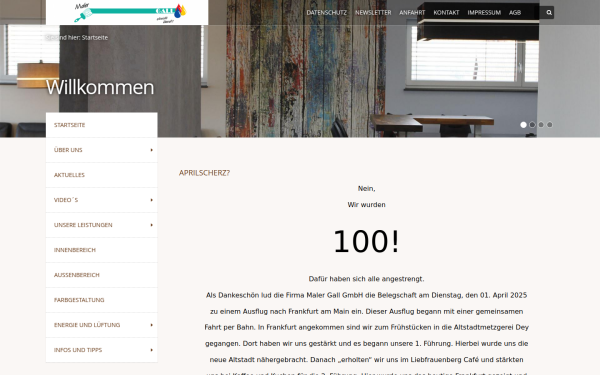
Task: Select the fourth slider dot
Action: click(549, 125)
